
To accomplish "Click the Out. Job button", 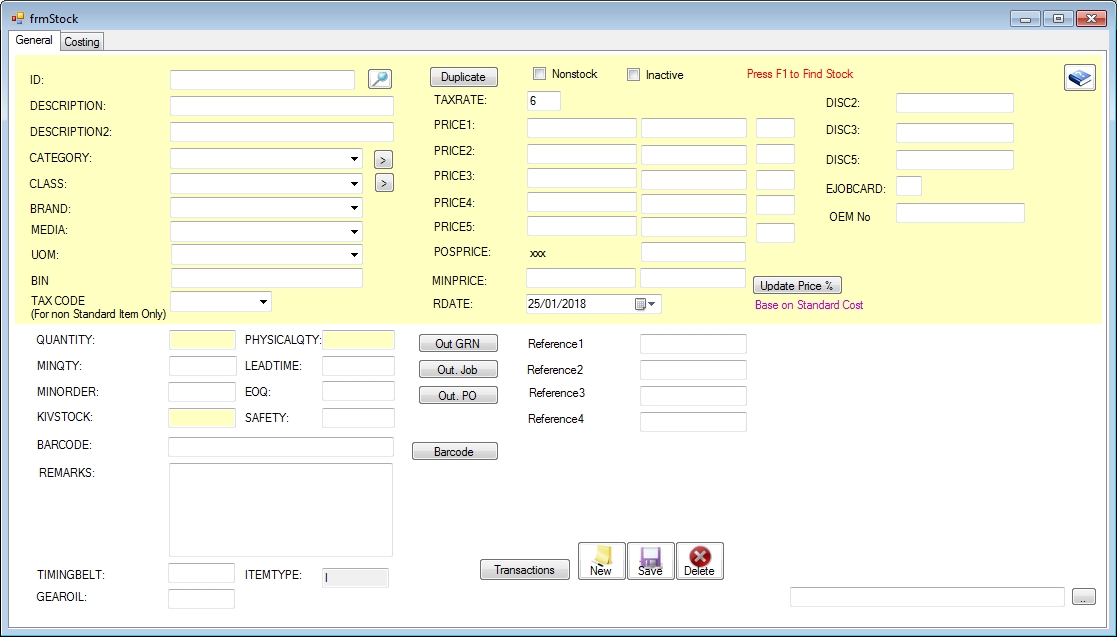I will tap(458, 370).
